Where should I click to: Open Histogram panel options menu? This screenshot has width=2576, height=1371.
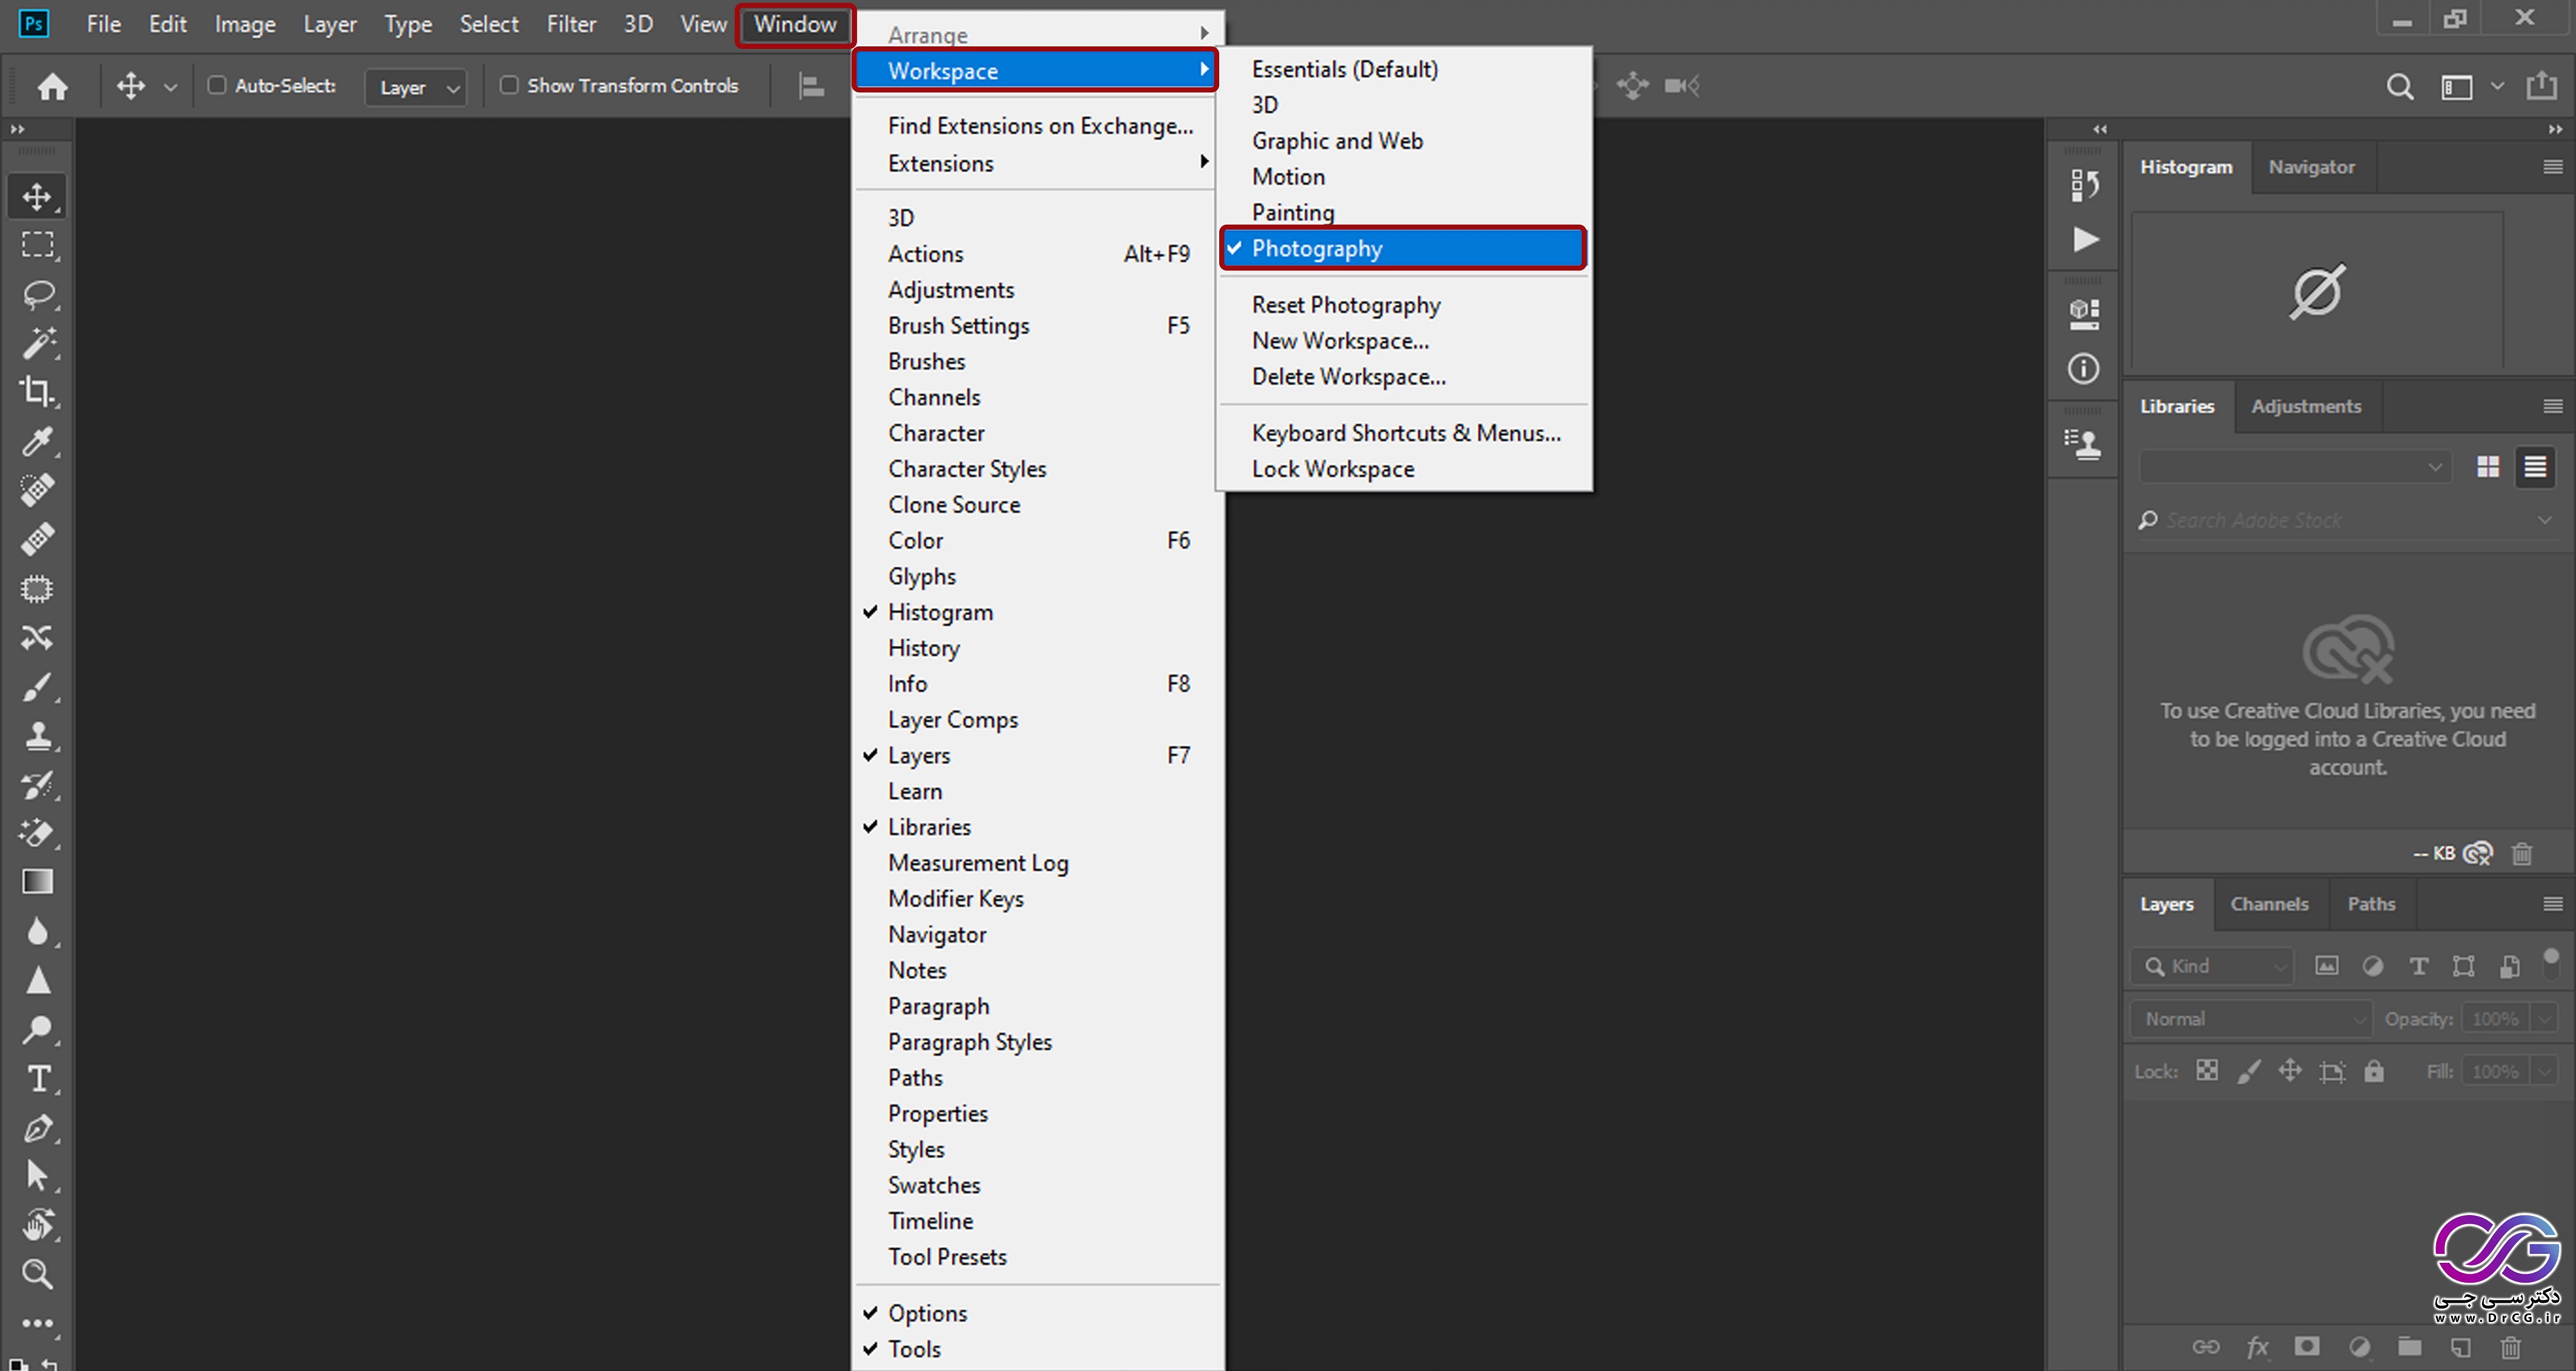[x=2553, y=167]
